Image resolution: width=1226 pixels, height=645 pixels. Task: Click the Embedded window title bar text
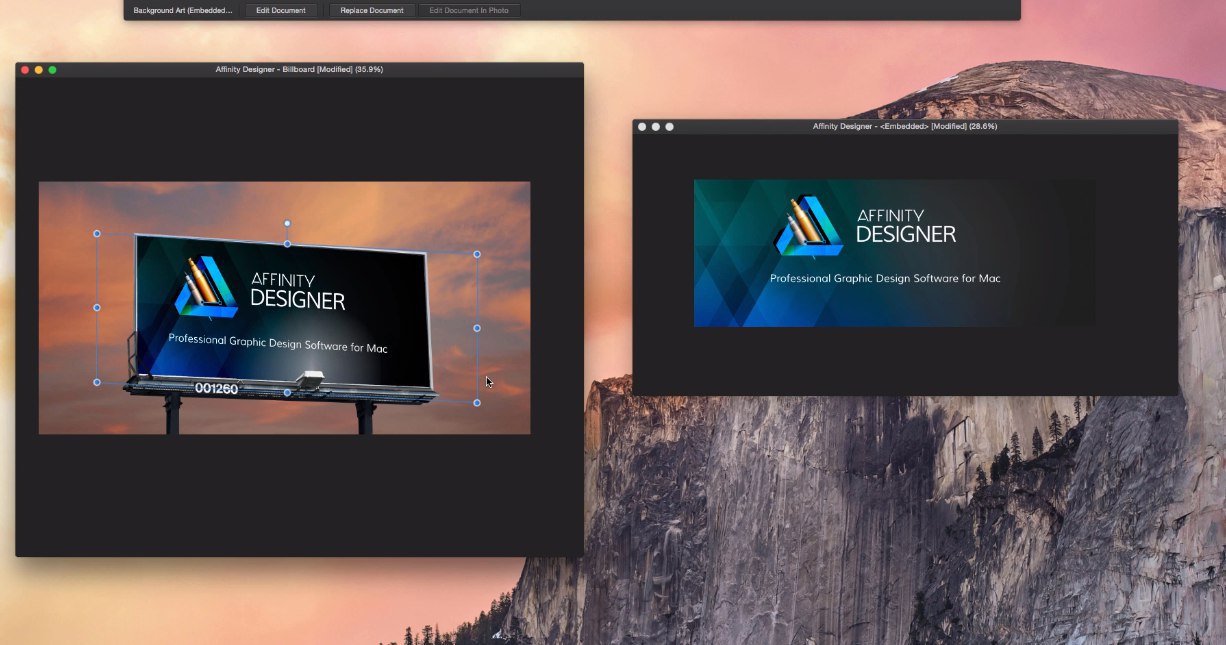point(905,127)
